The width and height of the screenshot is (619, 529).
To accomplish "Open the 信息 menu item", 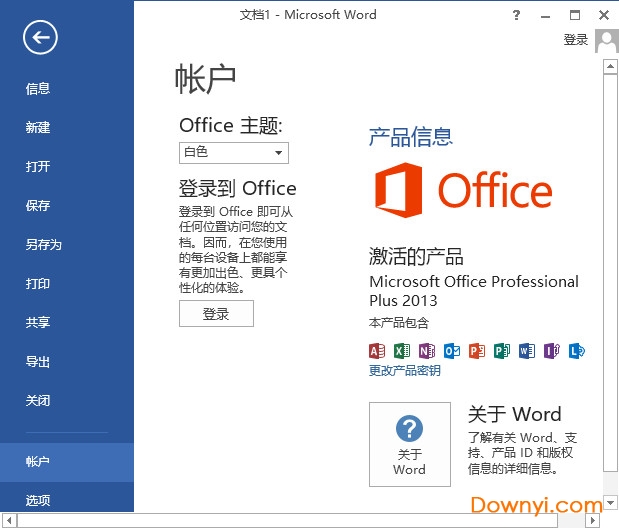I will (38, 89).
